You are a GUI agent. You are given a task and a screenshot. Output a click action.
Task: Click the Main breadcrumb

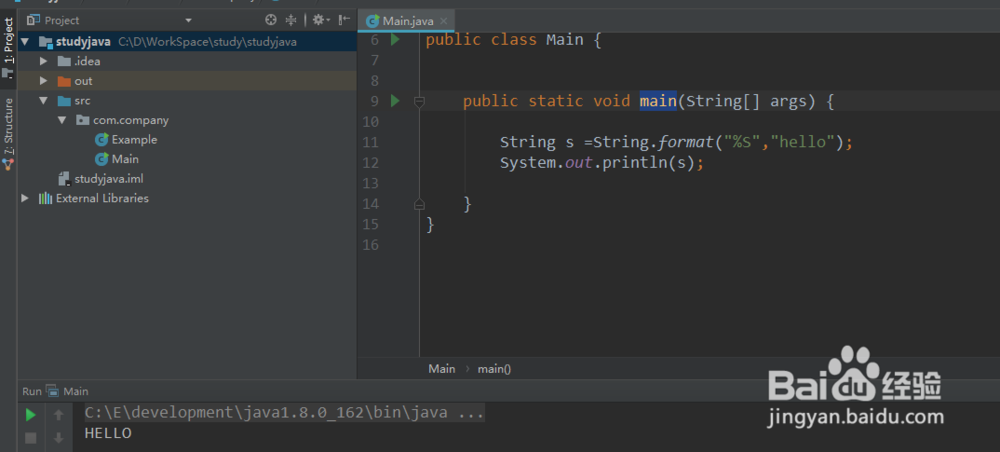tap(442, 368)
